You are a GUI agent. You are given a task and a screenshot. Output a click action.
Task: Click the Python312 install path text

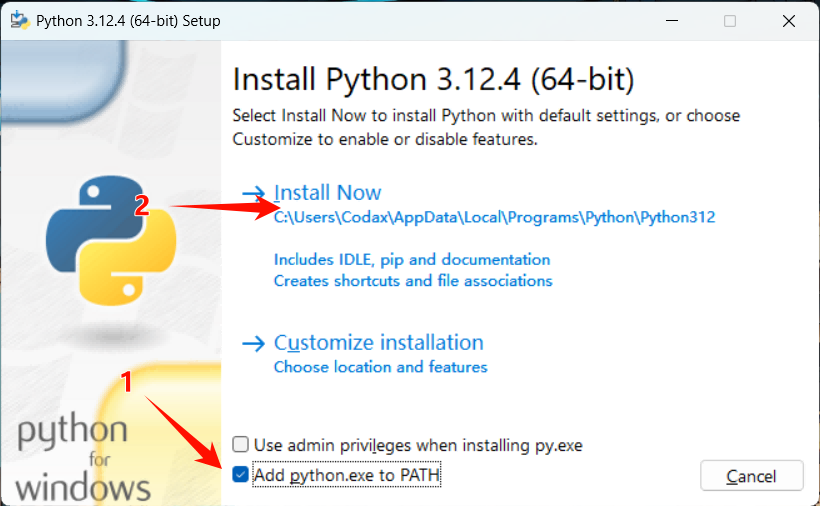tap(494, 217)
